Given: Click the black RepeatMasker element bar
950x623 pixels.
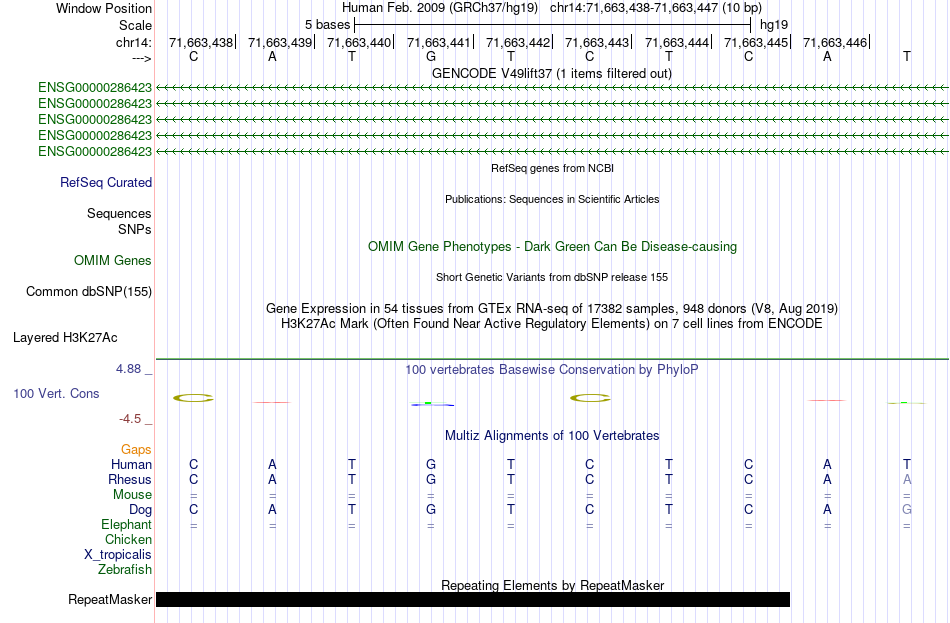Looking at the screenshot, I should pyautogui.click(x=473, y=599).
